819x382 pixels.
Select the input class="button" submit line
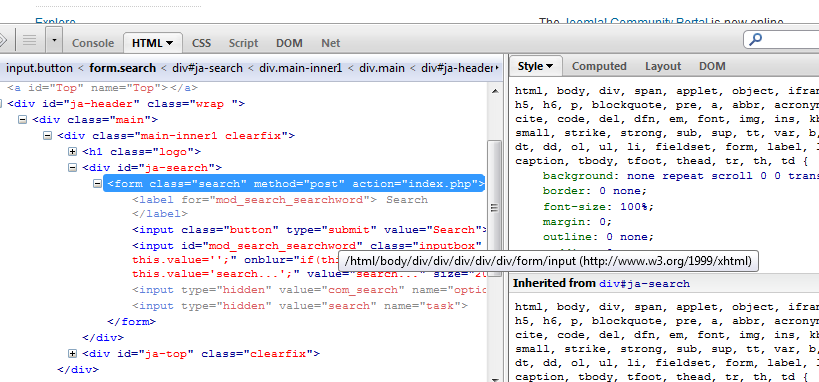pyautogui.click(x=309, y=230)
